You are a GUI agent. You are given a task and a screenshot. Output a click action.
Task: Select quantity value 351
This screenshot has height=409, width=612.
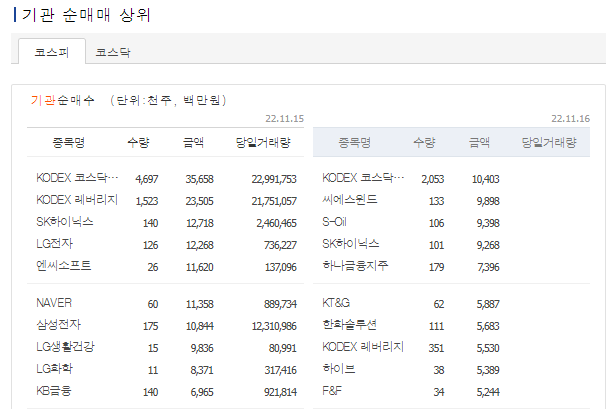(x=436, y=348)
